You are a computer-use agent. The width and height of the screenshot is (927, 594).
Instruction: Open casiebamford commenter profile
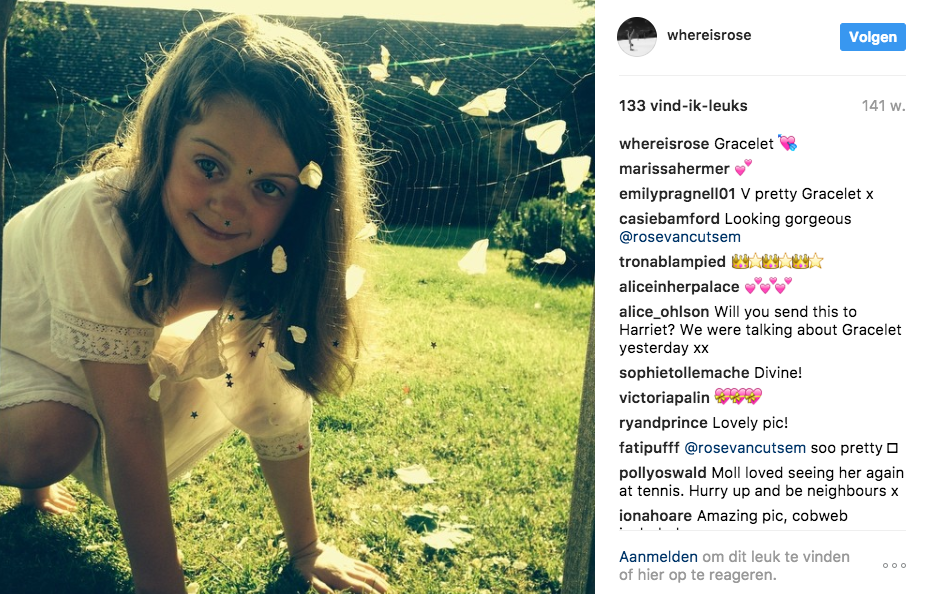tap(669, 219)
